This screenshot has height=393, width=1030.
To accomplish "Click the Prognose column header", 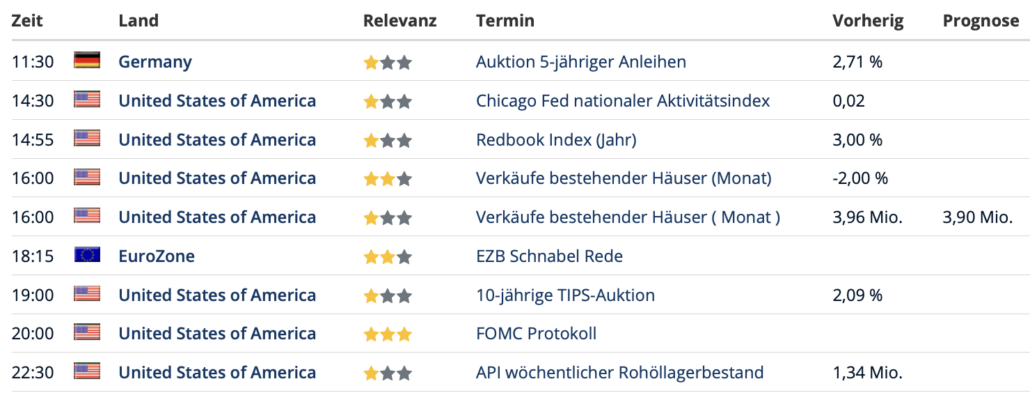I will tap(981, 21).
